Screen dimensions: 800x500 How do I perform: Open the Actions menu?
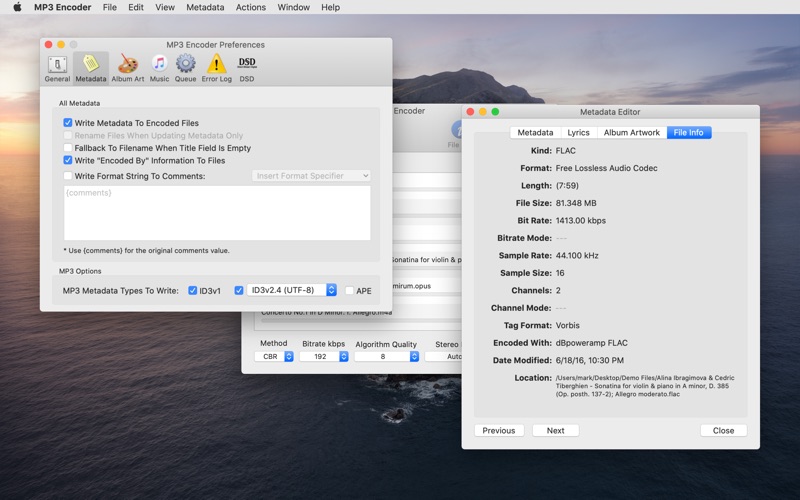click(x=251, y=7)
